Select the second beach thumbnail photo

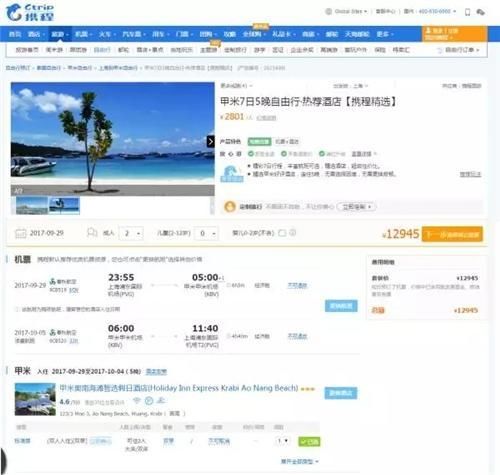point(64,205)
